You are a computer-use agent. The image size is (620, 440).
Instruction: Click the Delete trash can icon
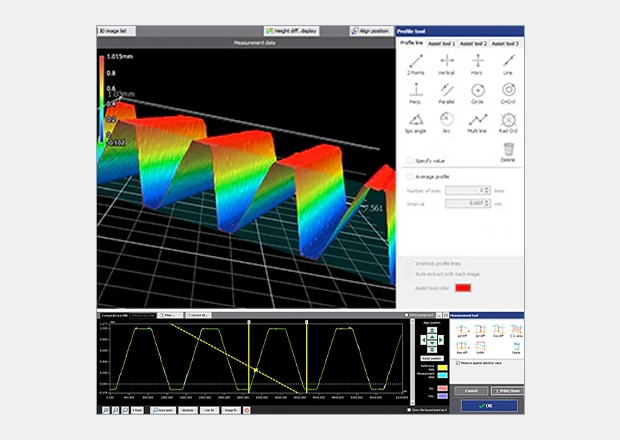[508, 151]
